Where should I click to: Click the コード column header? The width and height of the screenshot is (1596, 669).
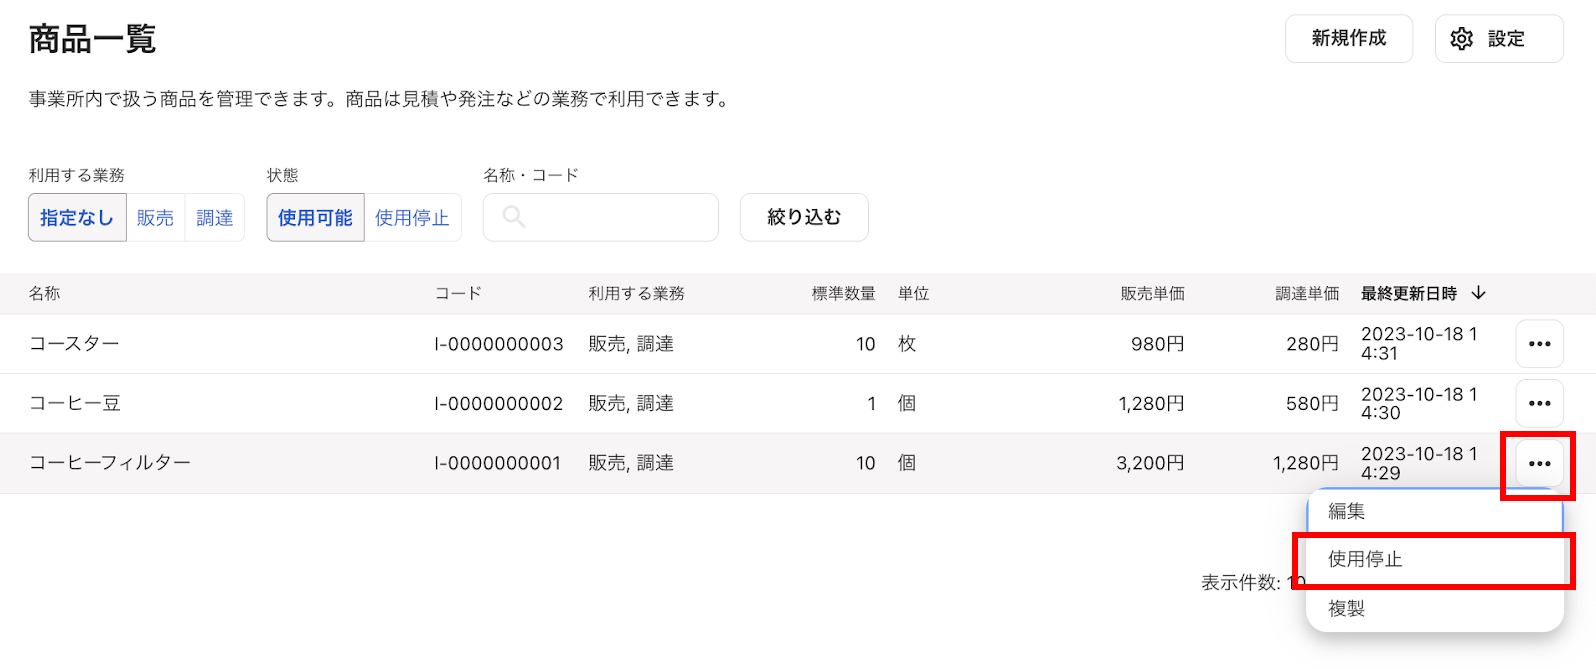(458, 293)
